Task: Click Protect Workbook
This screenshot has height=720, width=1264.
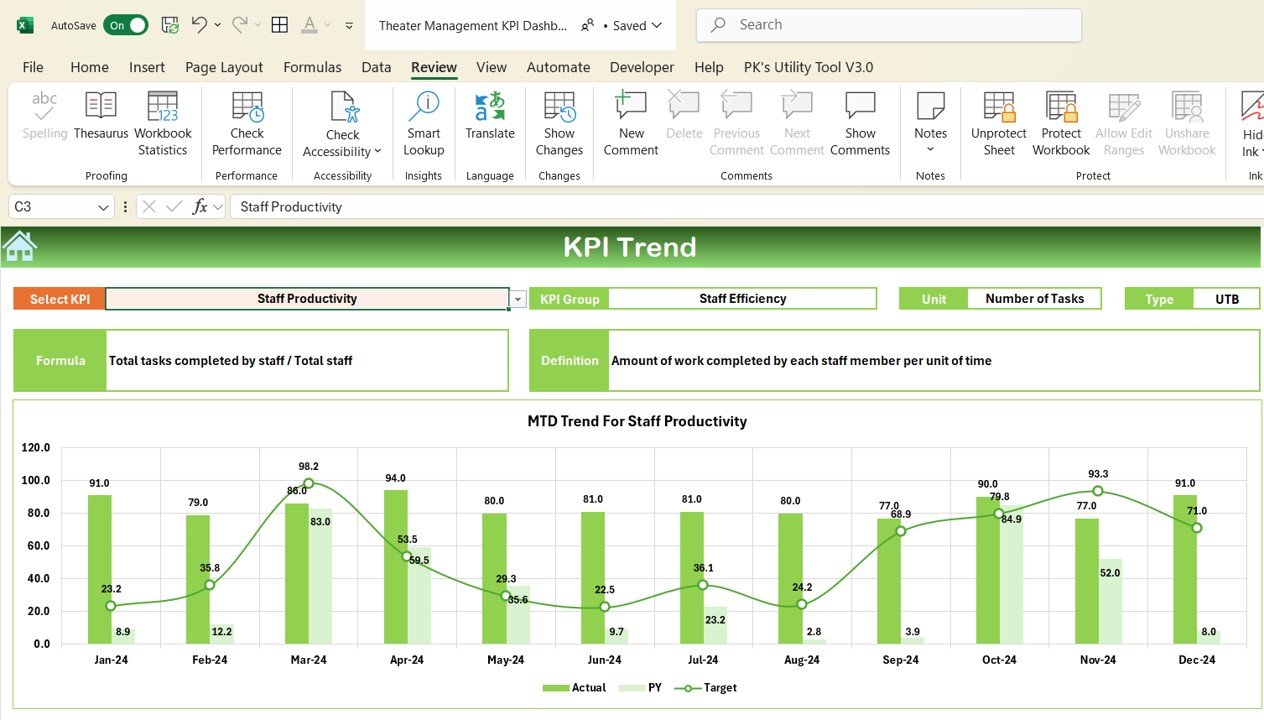Action: point(1061,123)
